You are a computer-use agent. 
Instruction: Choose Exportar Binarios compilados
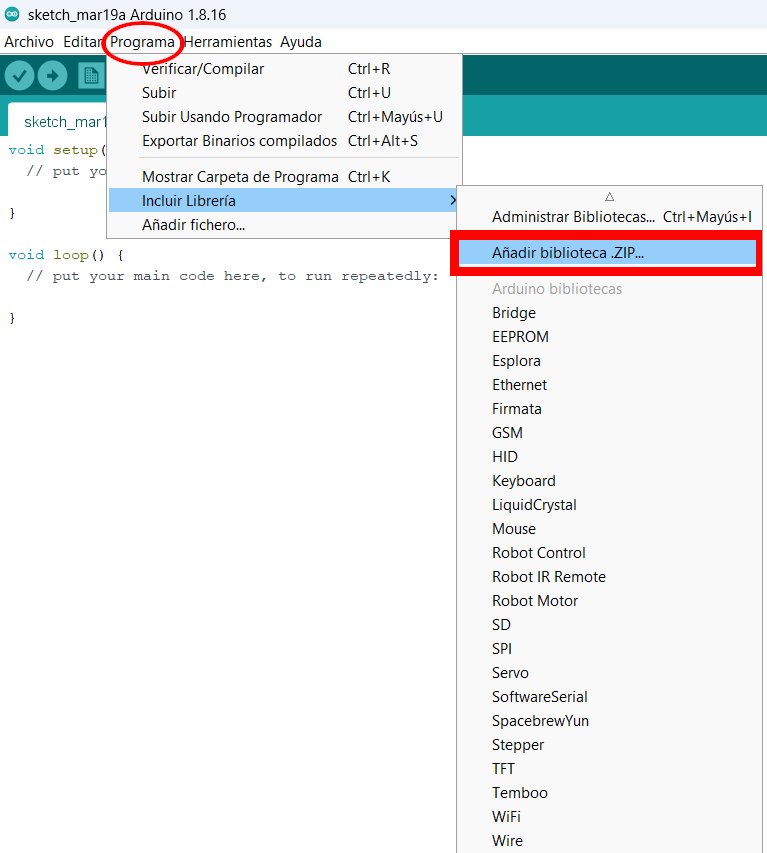[x=239, y=141]
